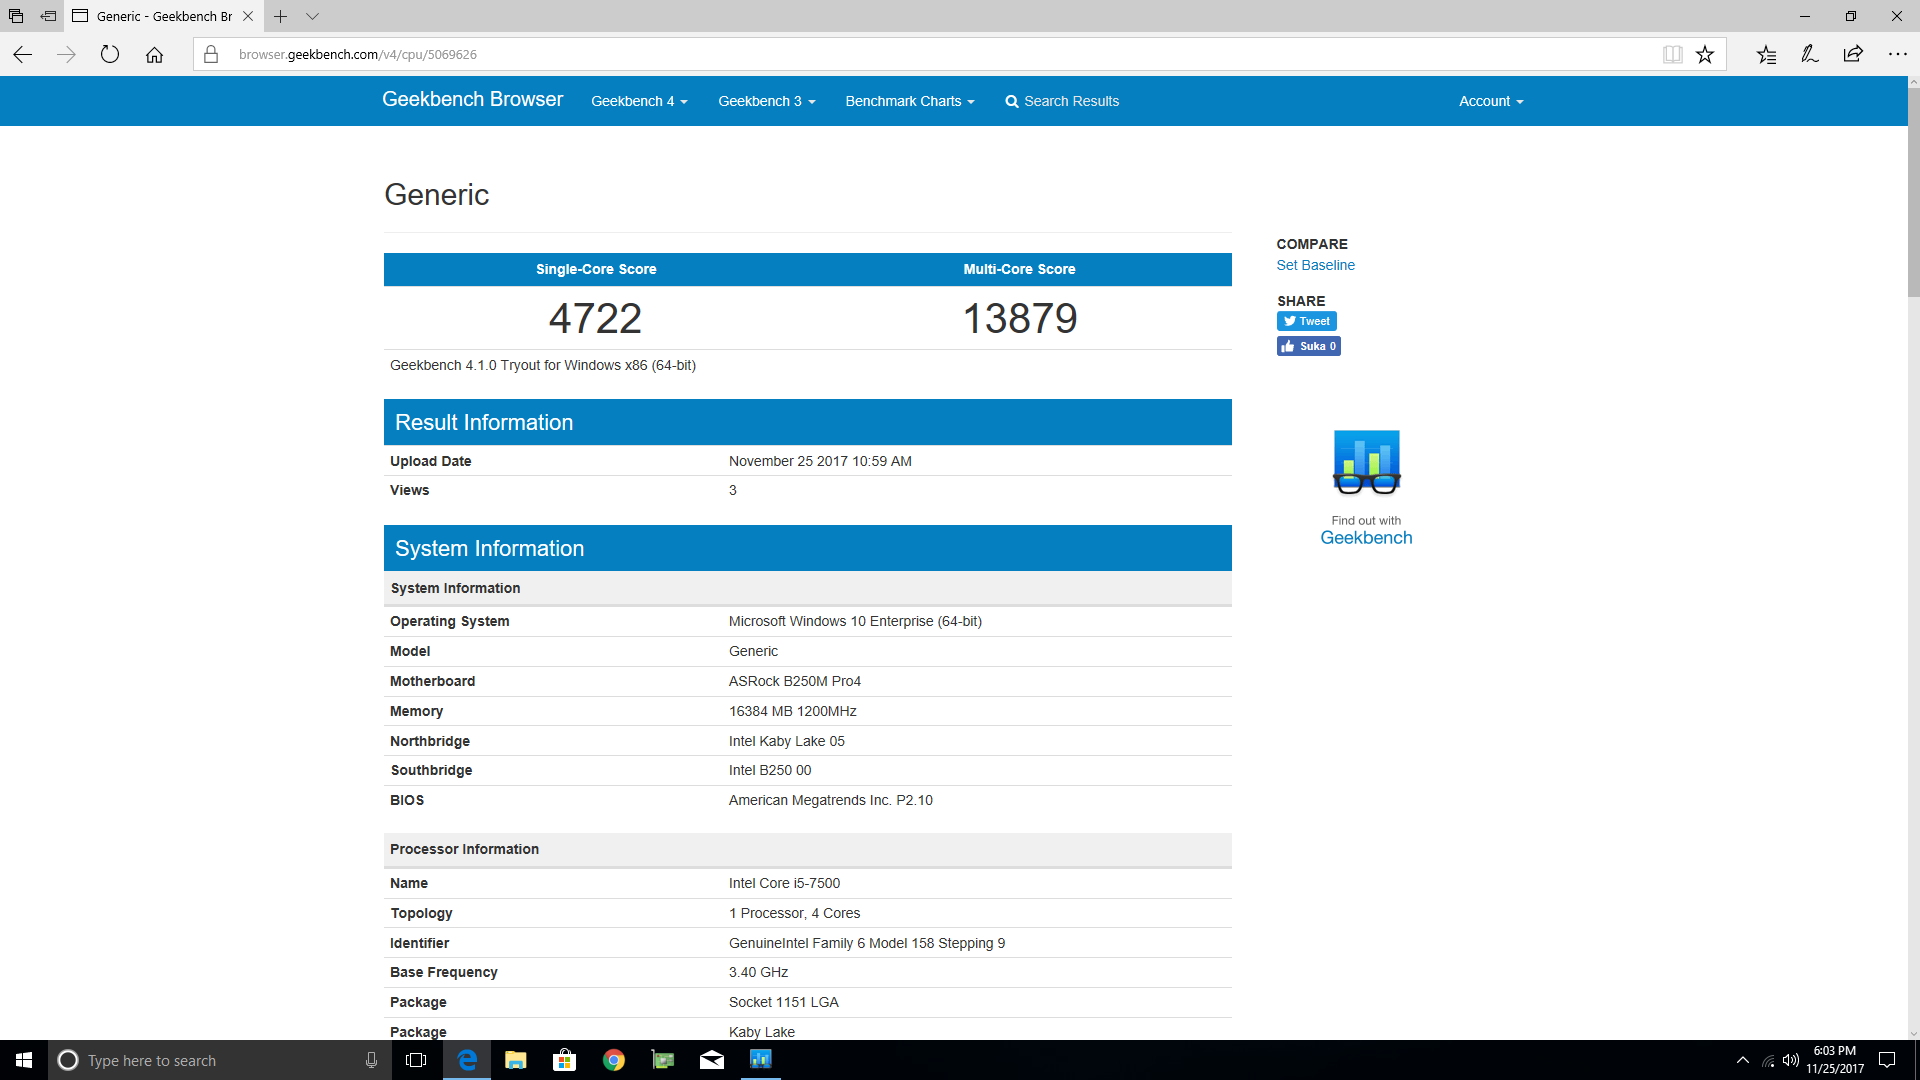This screenshot has height=1080, width=1920.
Task: Expand the Geekbench 4 dropdown menu
Action: click(639, 101)
